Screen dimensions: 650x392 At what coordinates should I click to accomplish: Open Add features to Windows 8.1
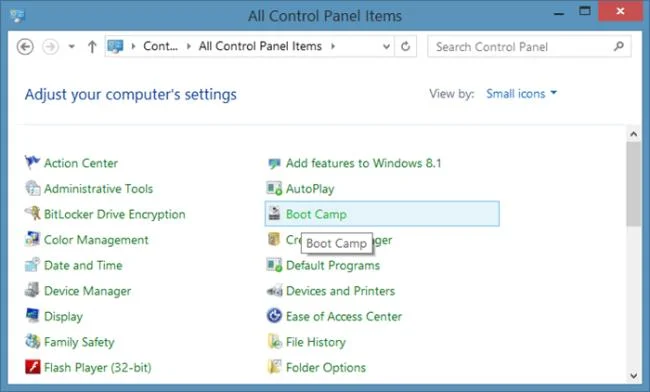363,163
